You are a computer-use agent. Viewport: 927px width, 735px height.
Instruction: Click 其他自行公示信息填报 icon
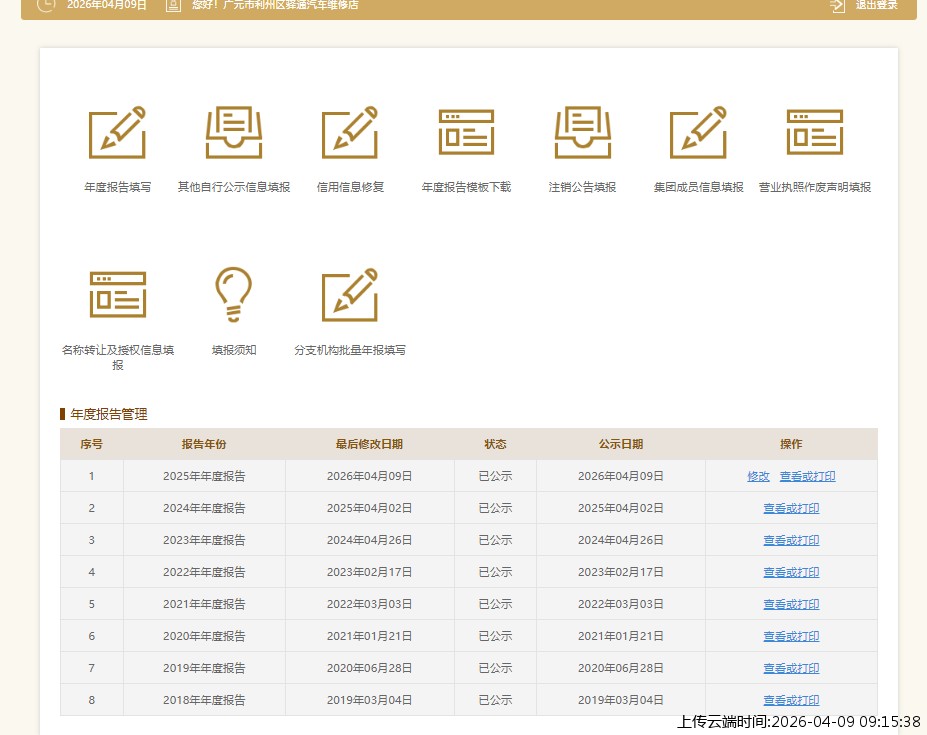(234, 133)
